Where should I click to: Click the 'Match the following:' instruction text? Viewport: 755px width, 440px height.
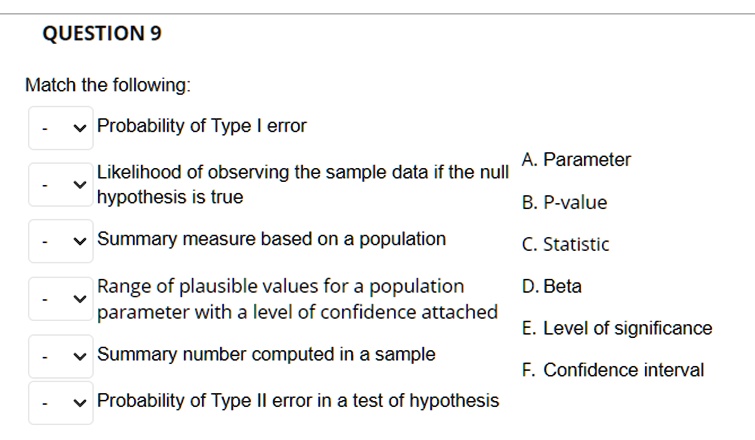point(108,85)
